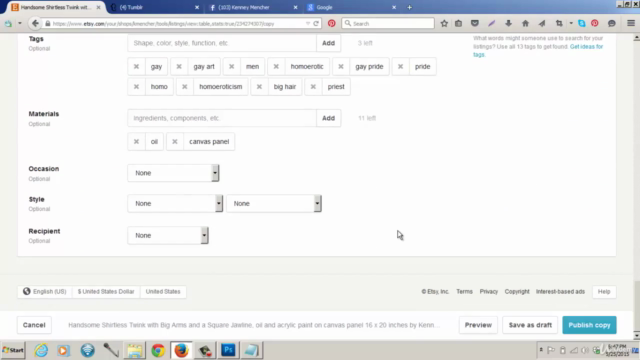The height and width of the screenshot is (360, 640).
Task: Remove the 'pride' tag
Action: coord(400,67)
